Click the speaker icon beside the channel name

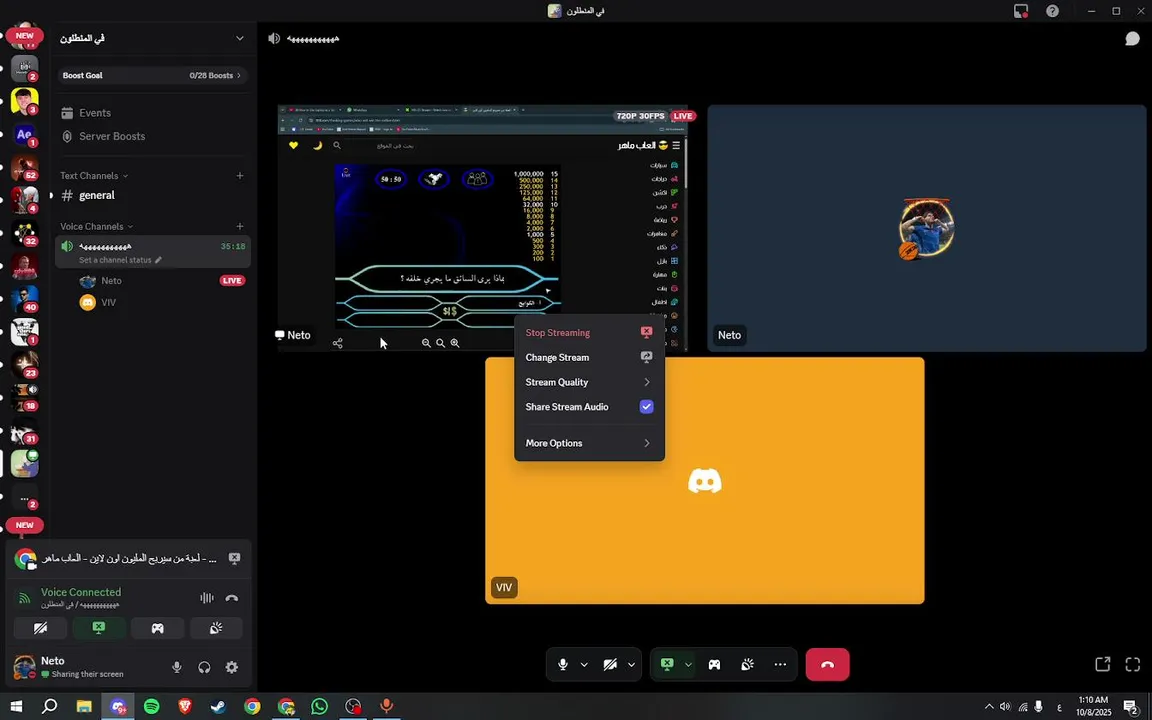274,39
